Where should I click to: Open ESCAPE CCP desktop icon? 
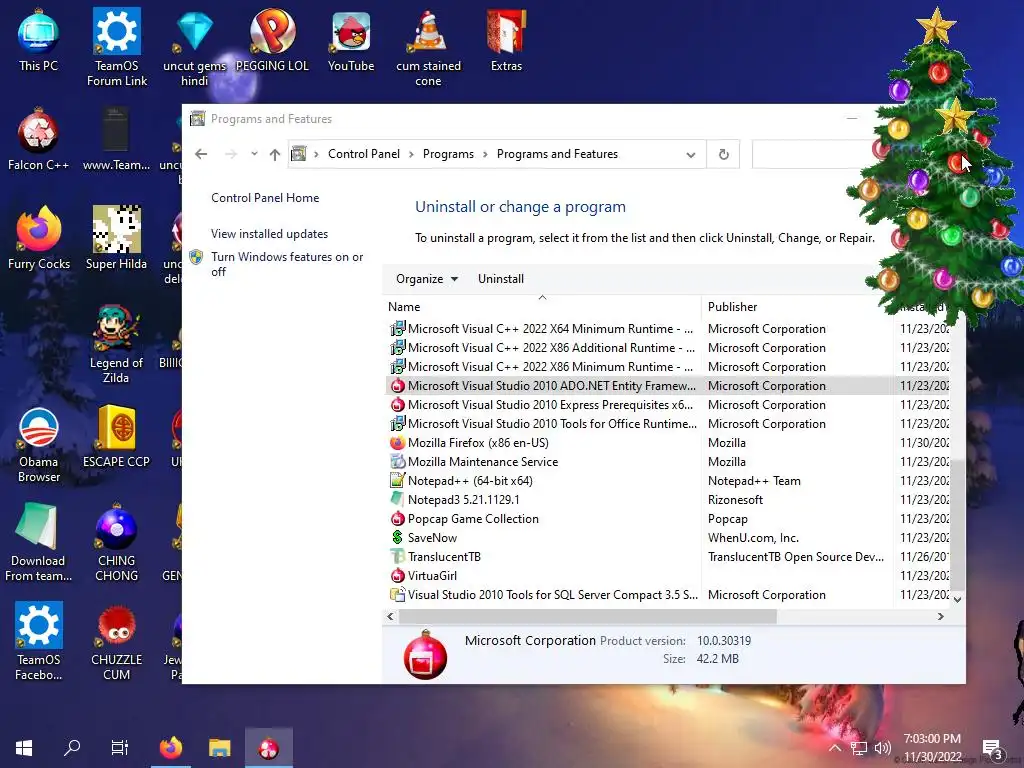tap(116, 436)
